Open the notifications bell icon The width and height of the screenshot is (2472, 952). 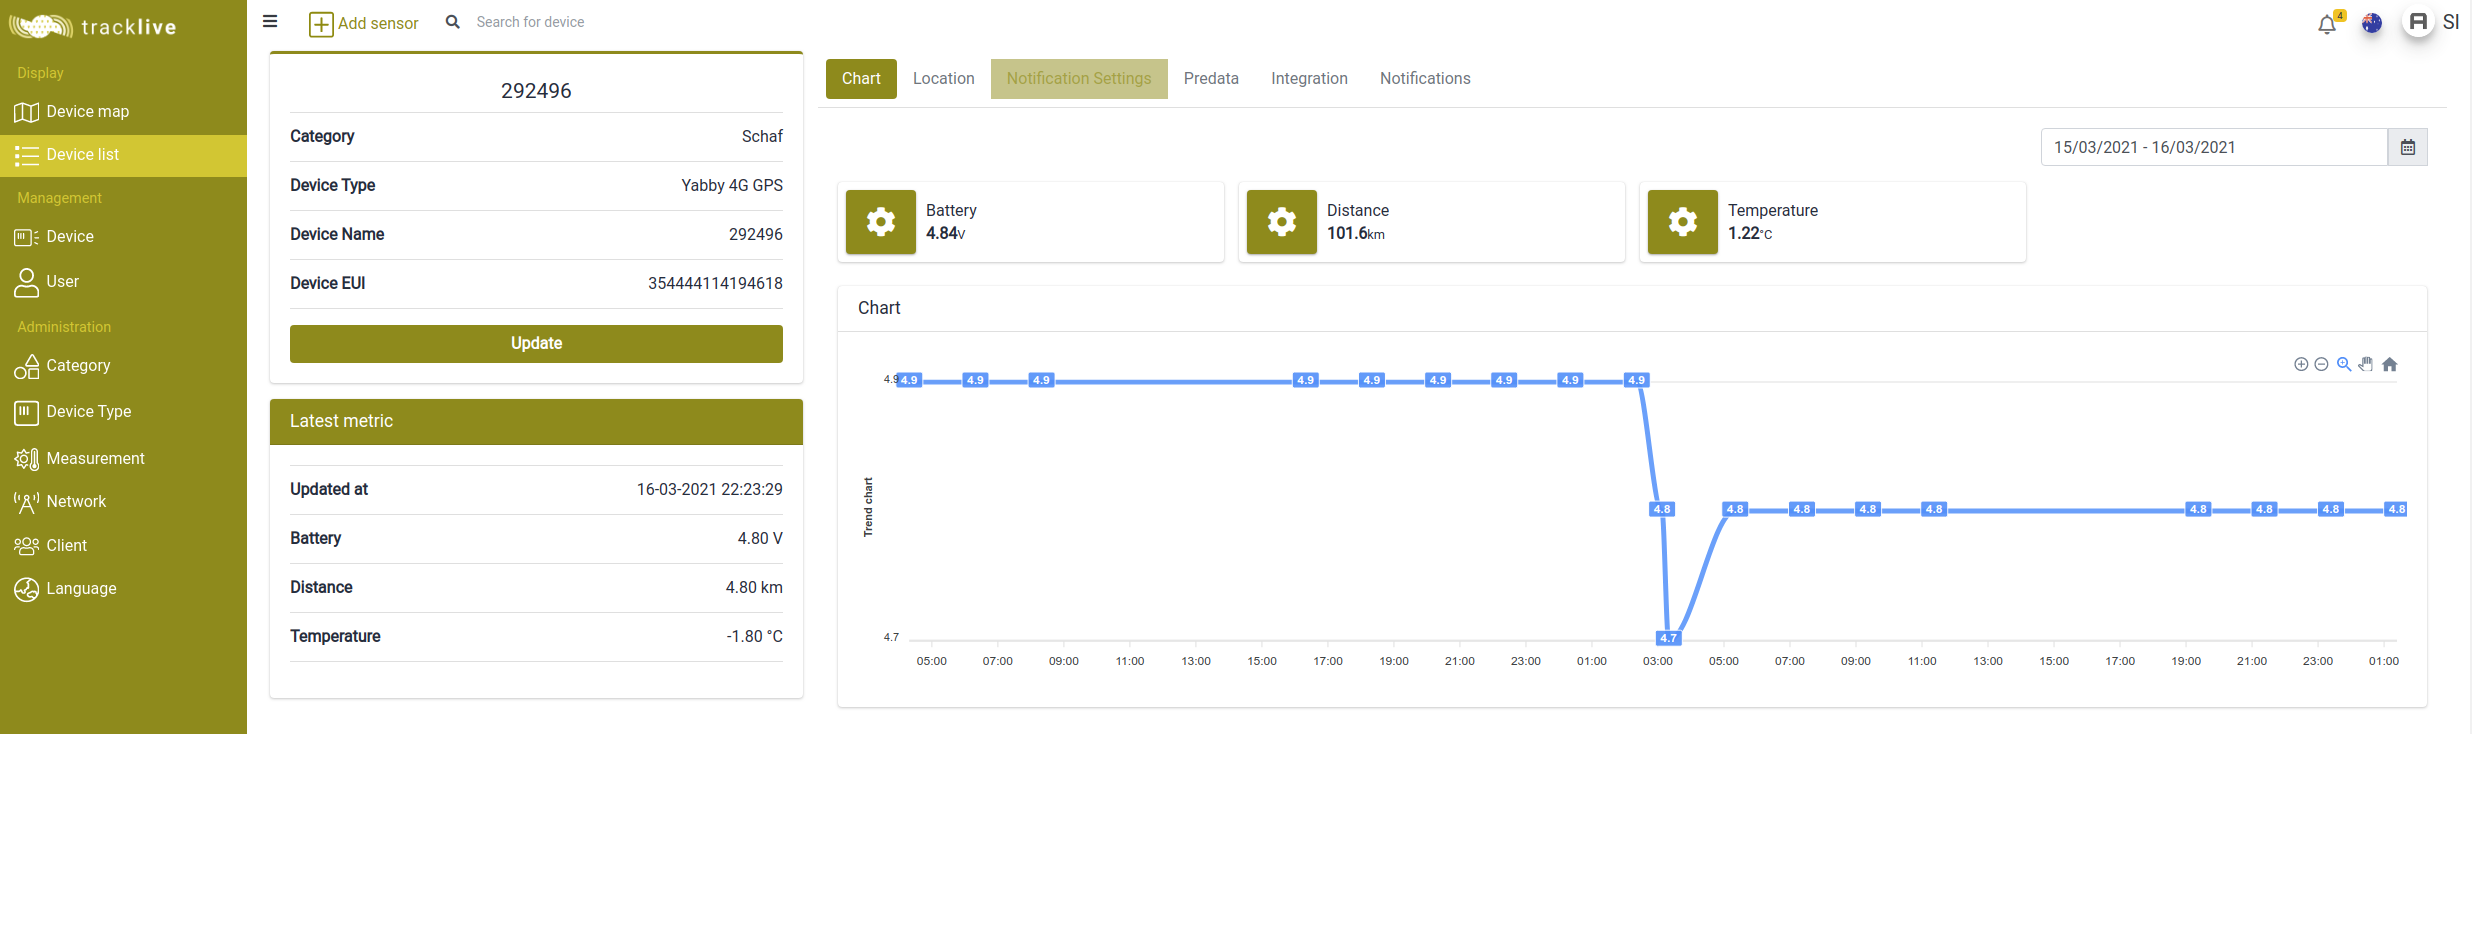tap(2326, 25)
